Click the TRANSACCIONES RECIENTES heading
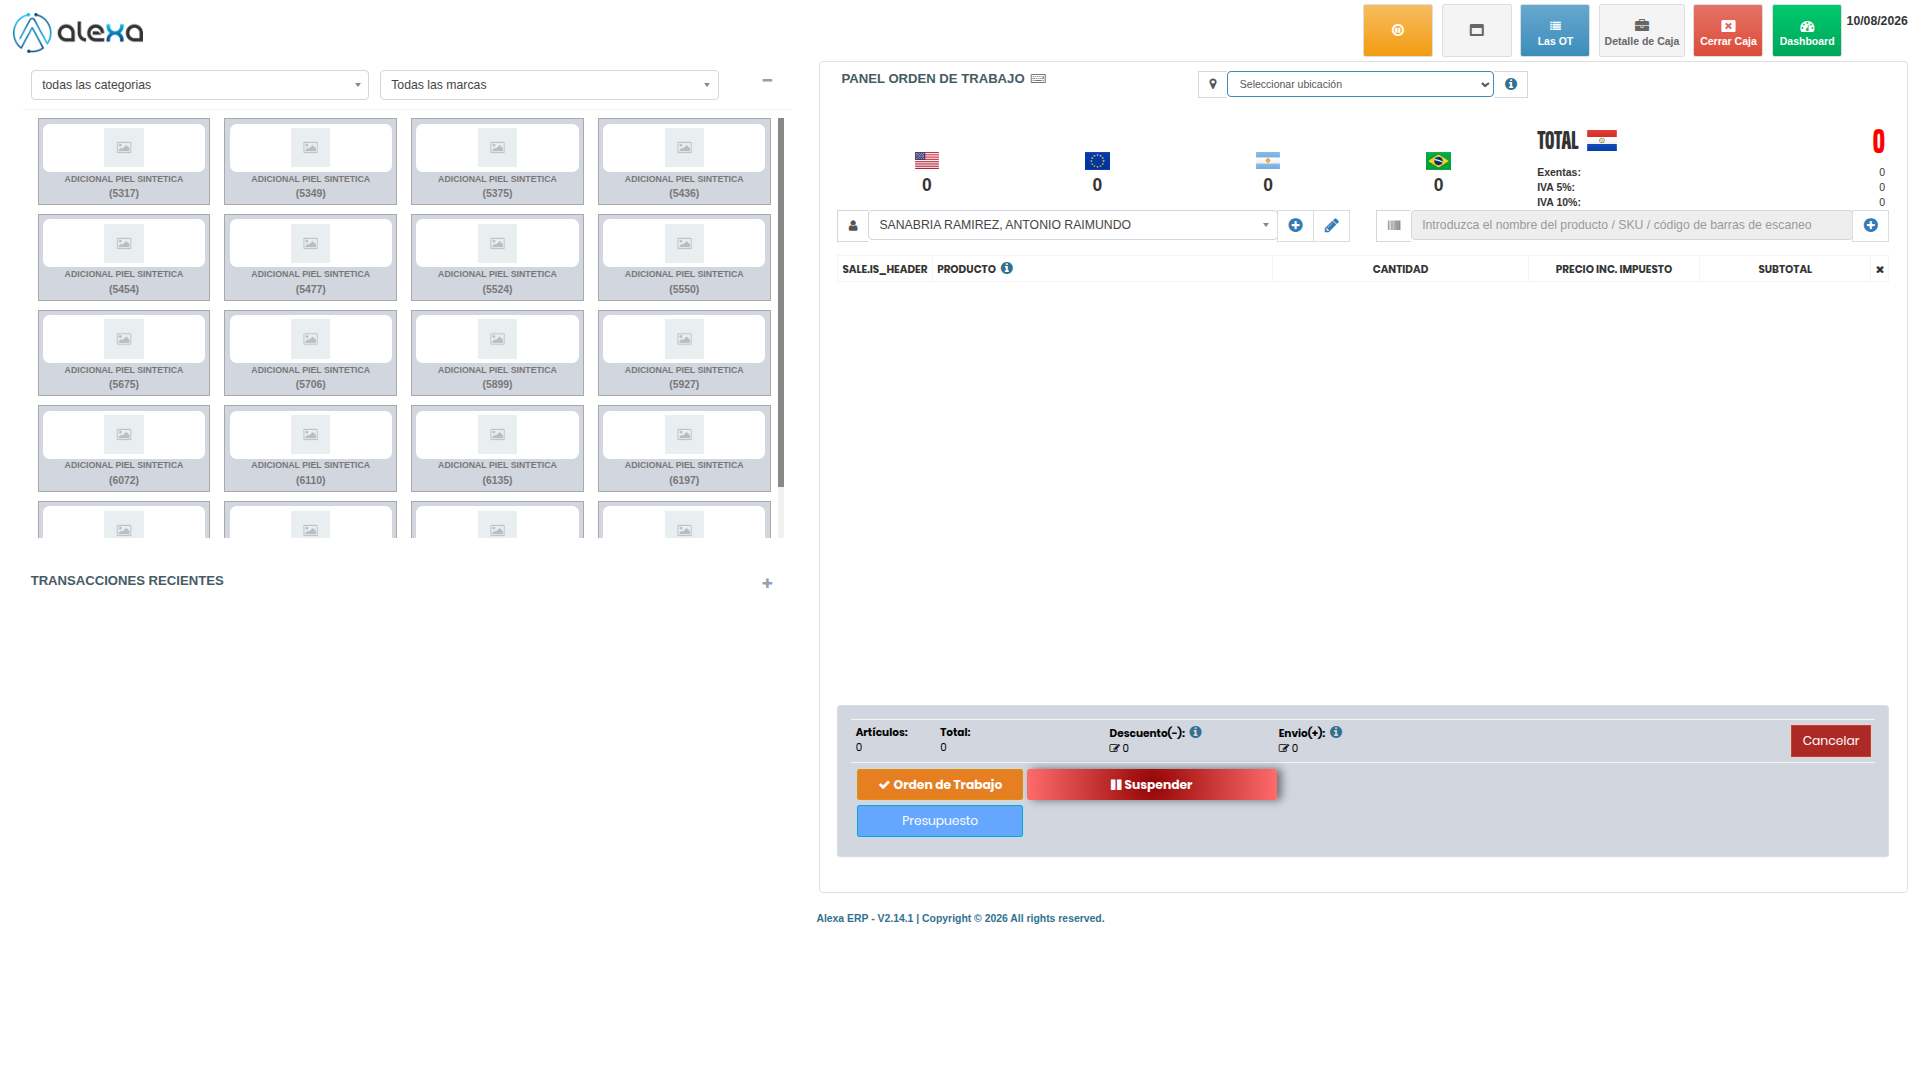Image resolution: width=1920 pixels, height=1080 pixels. [x=127, y=581]
